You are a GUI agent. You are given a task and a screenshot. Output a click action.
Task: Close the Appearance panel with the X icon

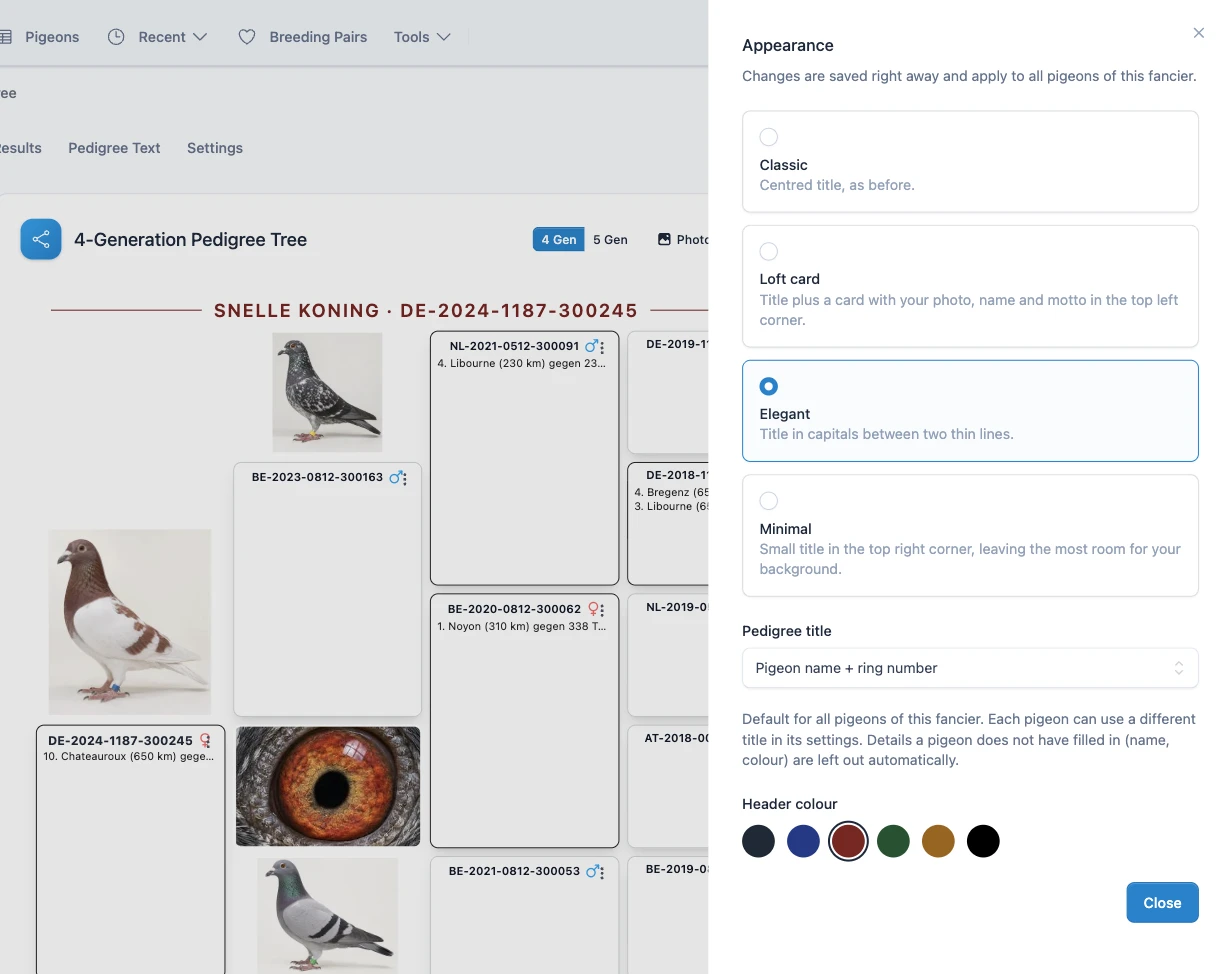point(1199,33)
